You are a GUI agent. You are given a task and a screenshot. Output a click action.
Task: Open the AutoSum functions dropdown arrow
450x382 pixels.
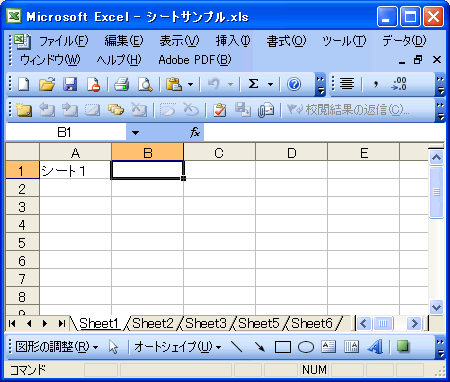(x=270, y=84)
